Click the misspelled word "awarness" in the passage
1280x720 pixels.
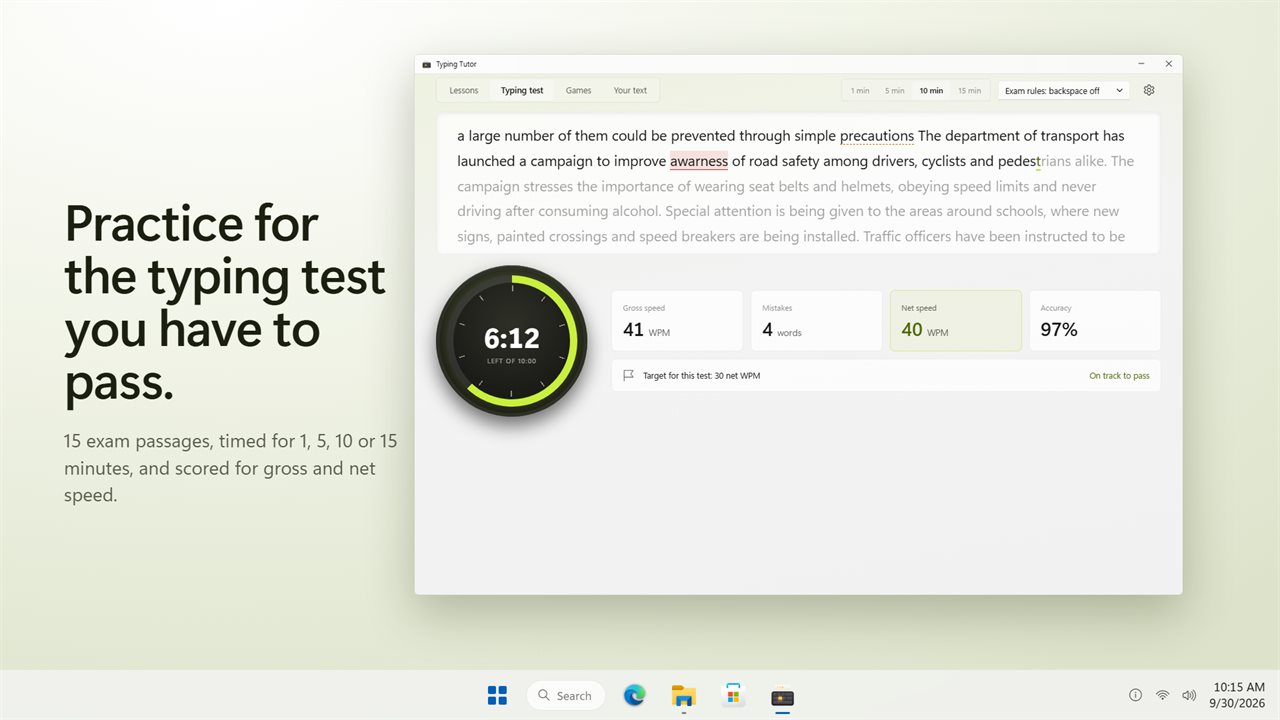point(699,161)
